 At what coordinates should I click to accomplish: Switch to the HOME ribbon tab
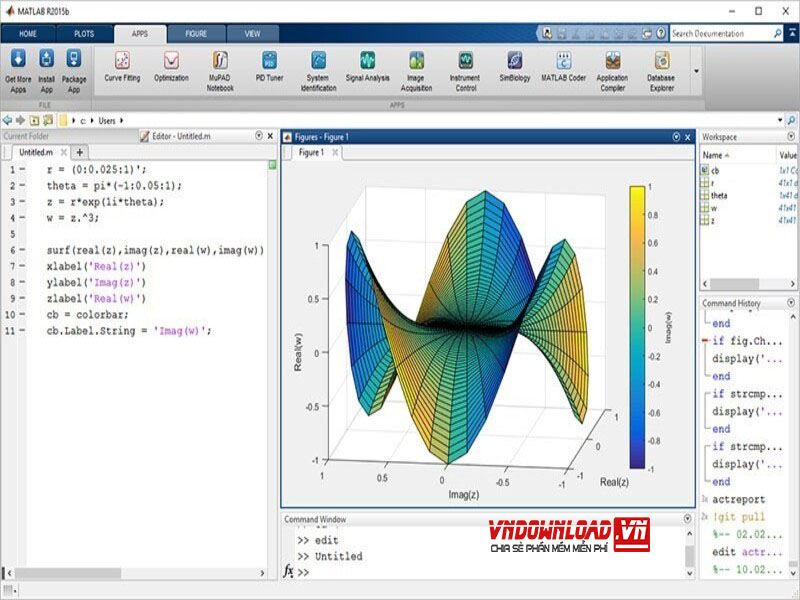tap(28, 34)
